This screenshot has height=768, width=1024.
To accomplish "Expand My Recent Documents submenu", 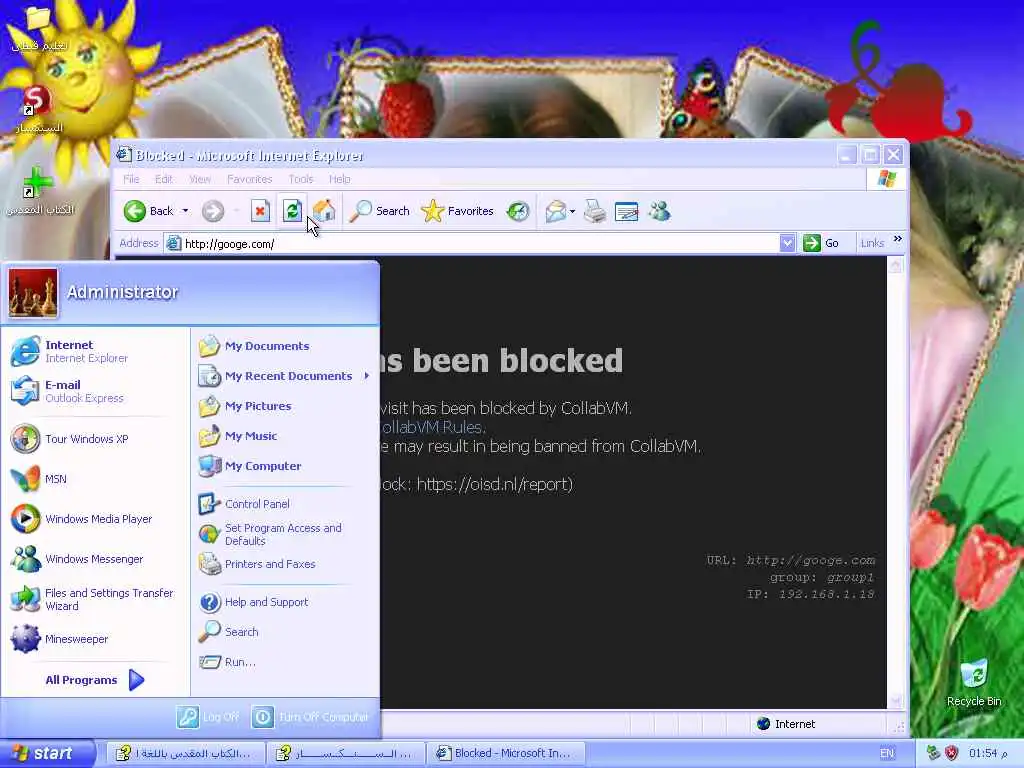I will coord(285,376).
